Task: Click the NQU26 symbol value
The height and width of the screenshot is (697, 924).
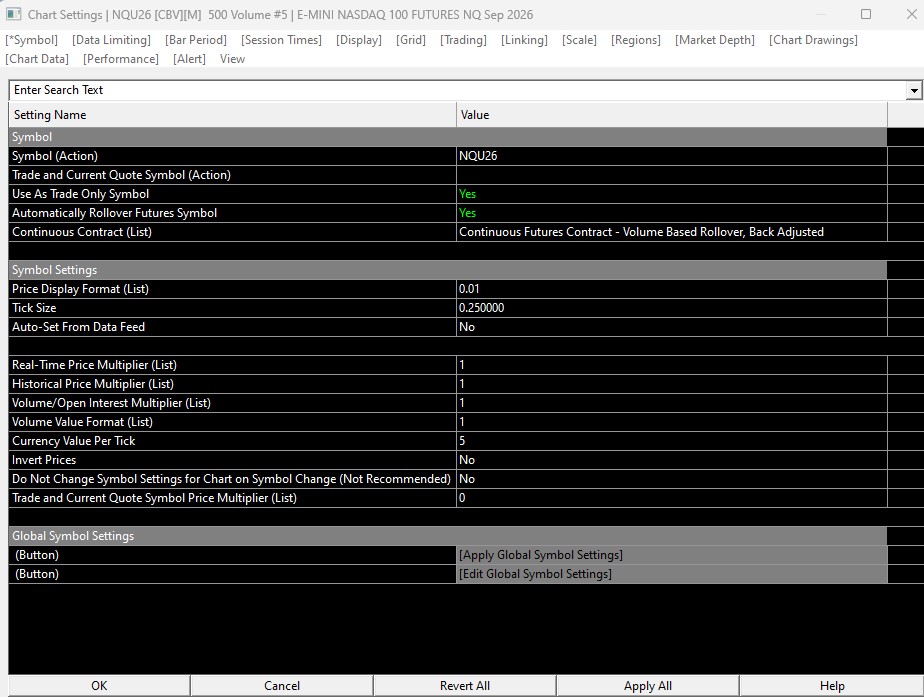Action: [672, 156]
